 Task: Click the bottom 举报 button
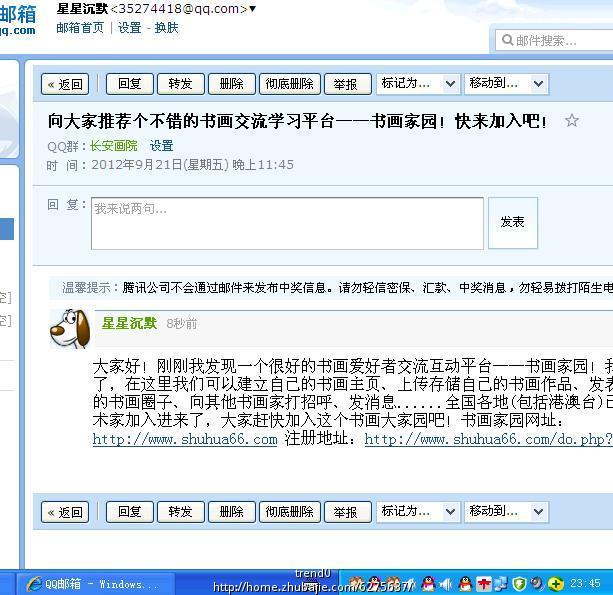click(348, 512)
